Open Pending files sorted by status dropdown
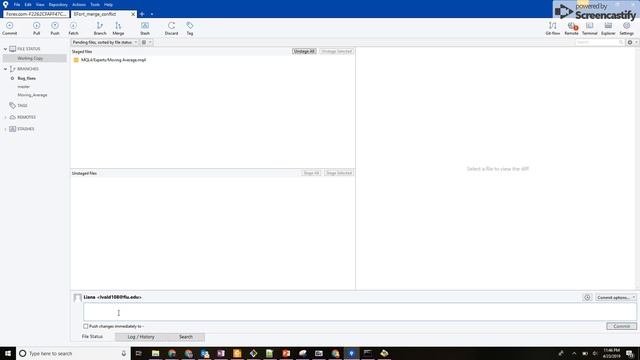The height and width of the screenshot is (360, 640). [104, 42]
